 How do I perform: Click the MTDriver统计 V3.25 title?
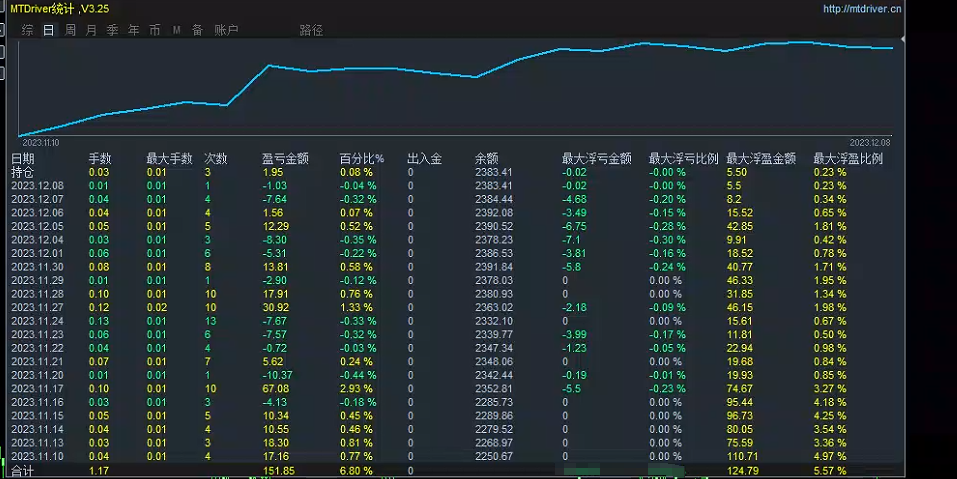[60, 9]
